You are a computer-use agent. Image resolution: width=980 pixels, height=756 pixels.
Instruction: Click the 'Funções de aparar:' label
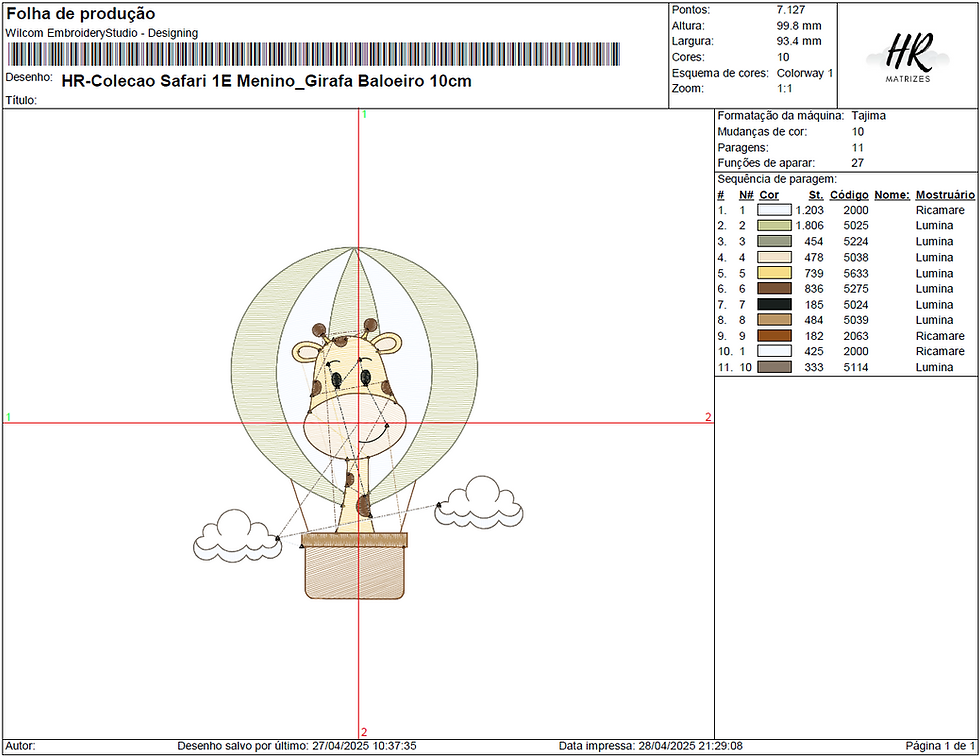tap(766, 163)
